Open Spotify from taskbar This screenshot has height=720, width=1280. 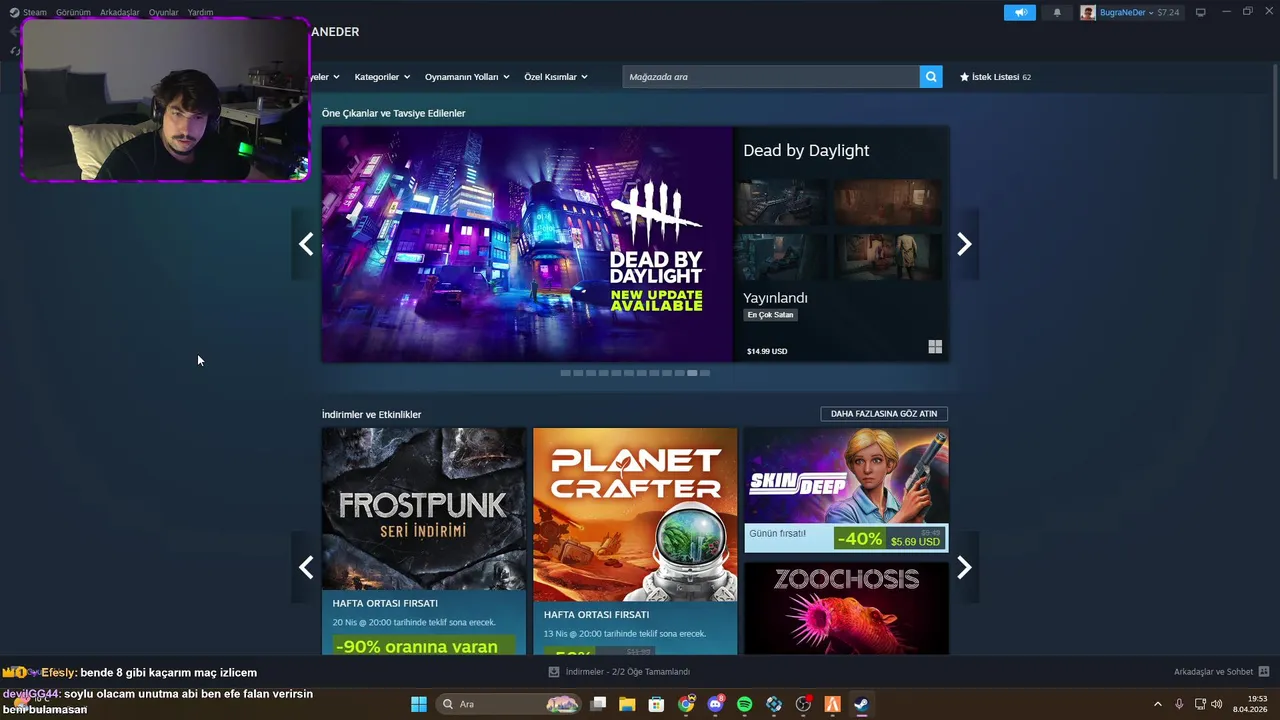tap(744, 704)
